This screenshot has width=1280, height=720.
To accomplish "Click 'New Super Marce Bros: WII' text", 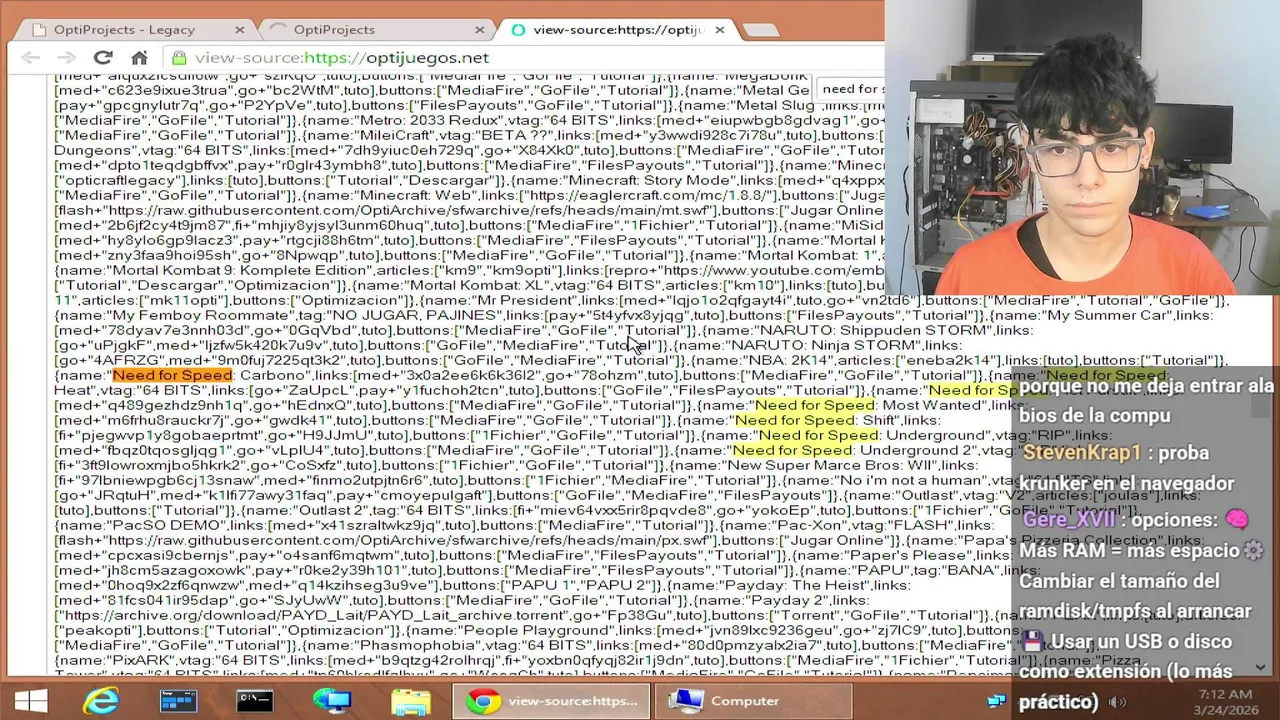I will [829, 465].
